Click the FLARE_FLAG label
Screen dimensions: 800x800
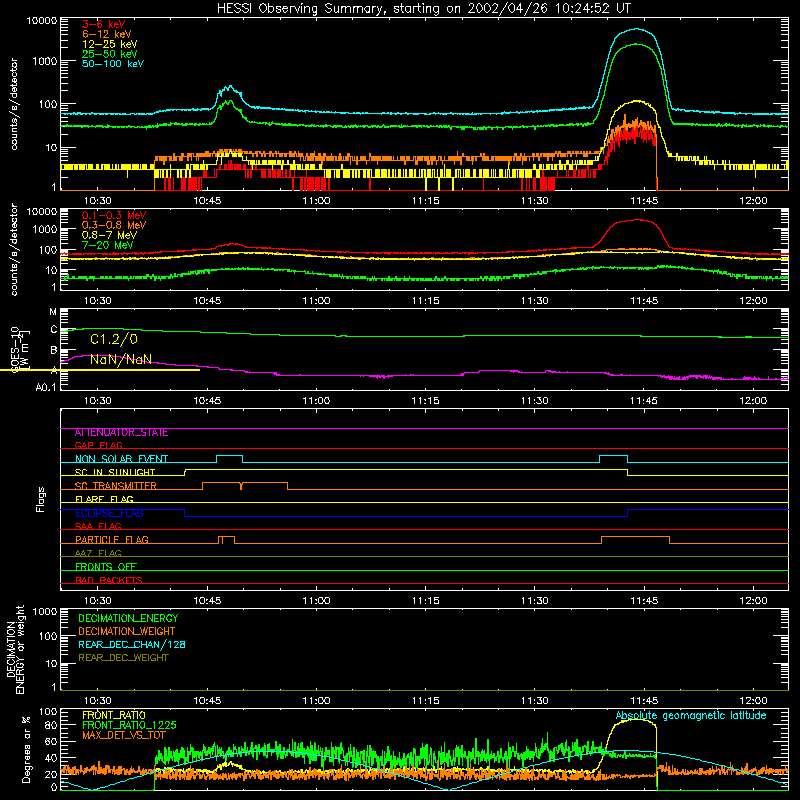click(x=104, y=499)
